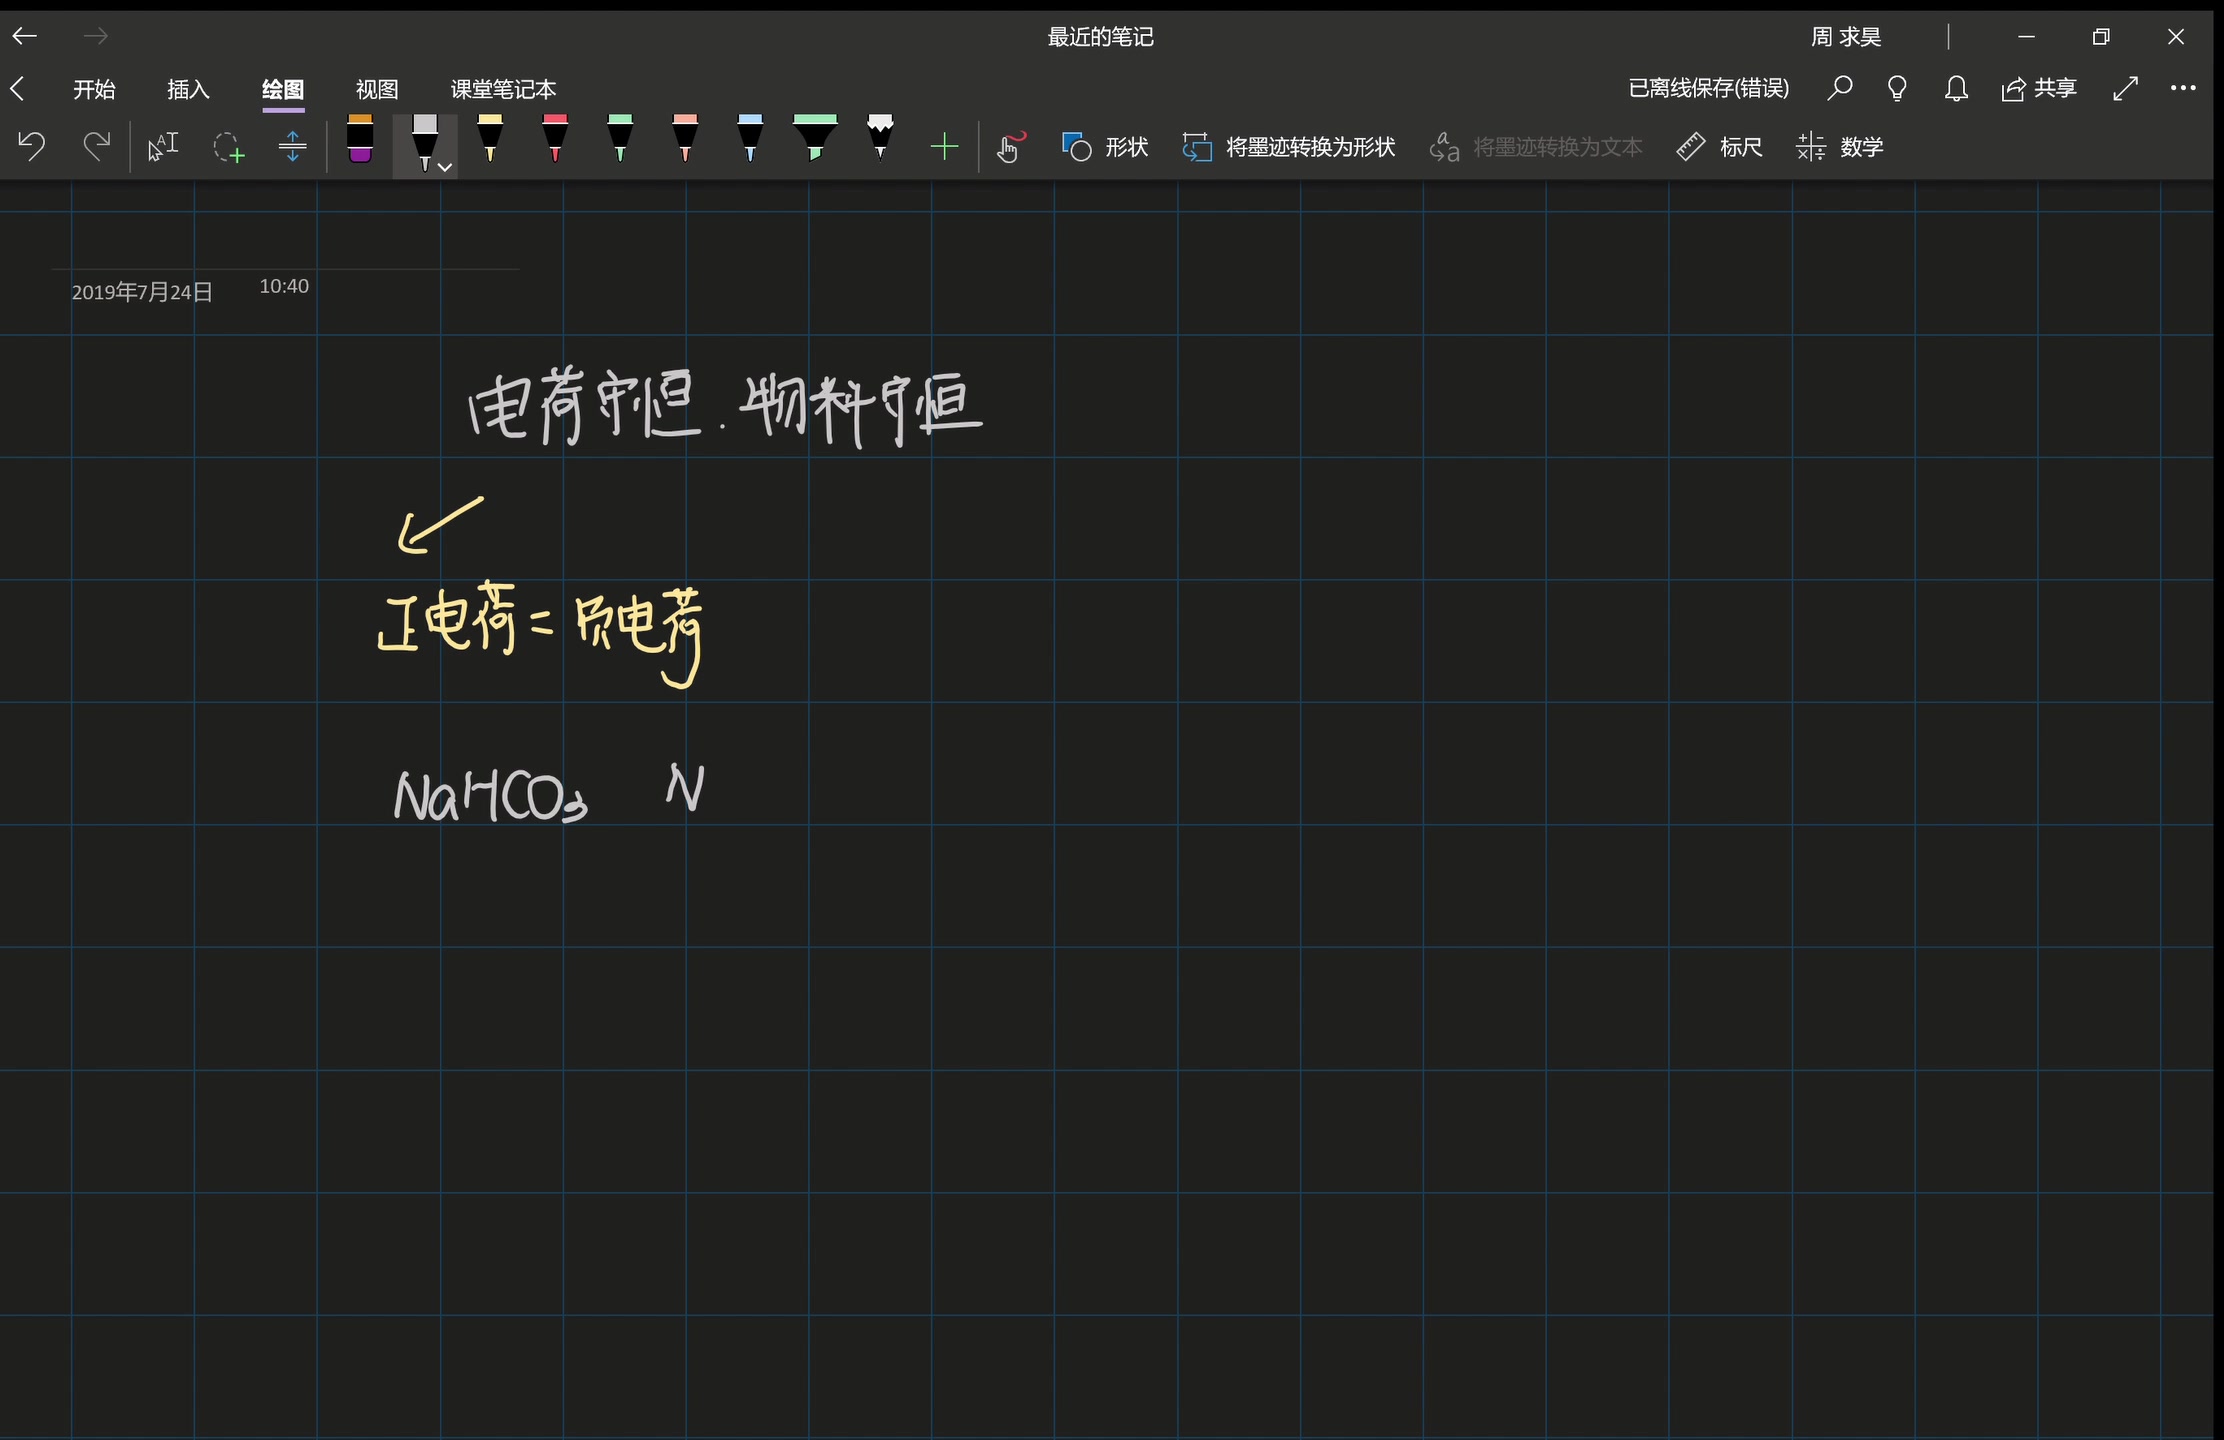This screenshot has width=2224, height=1440.
Task: Minimize the OneNote window
Action: point(2027,37)
